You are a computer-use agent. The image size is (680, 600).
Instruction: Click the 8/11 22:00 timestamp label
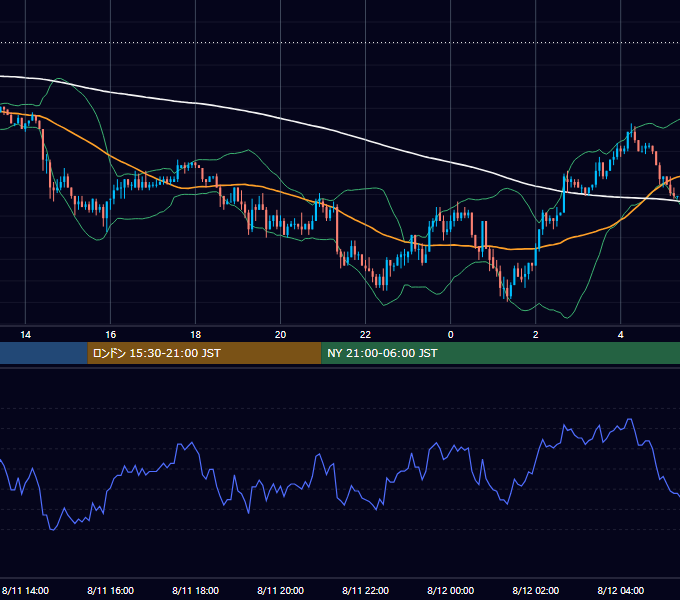click(366, 590)
